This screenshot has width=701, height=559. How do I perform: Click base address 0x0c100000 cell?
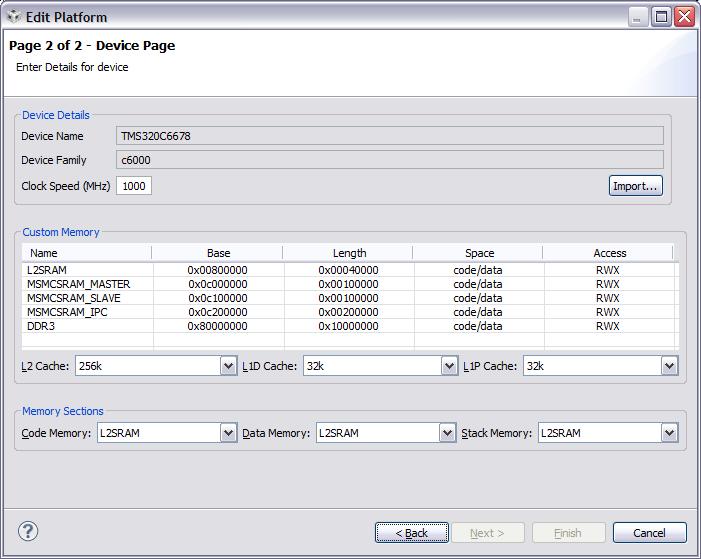click(218, 298)
